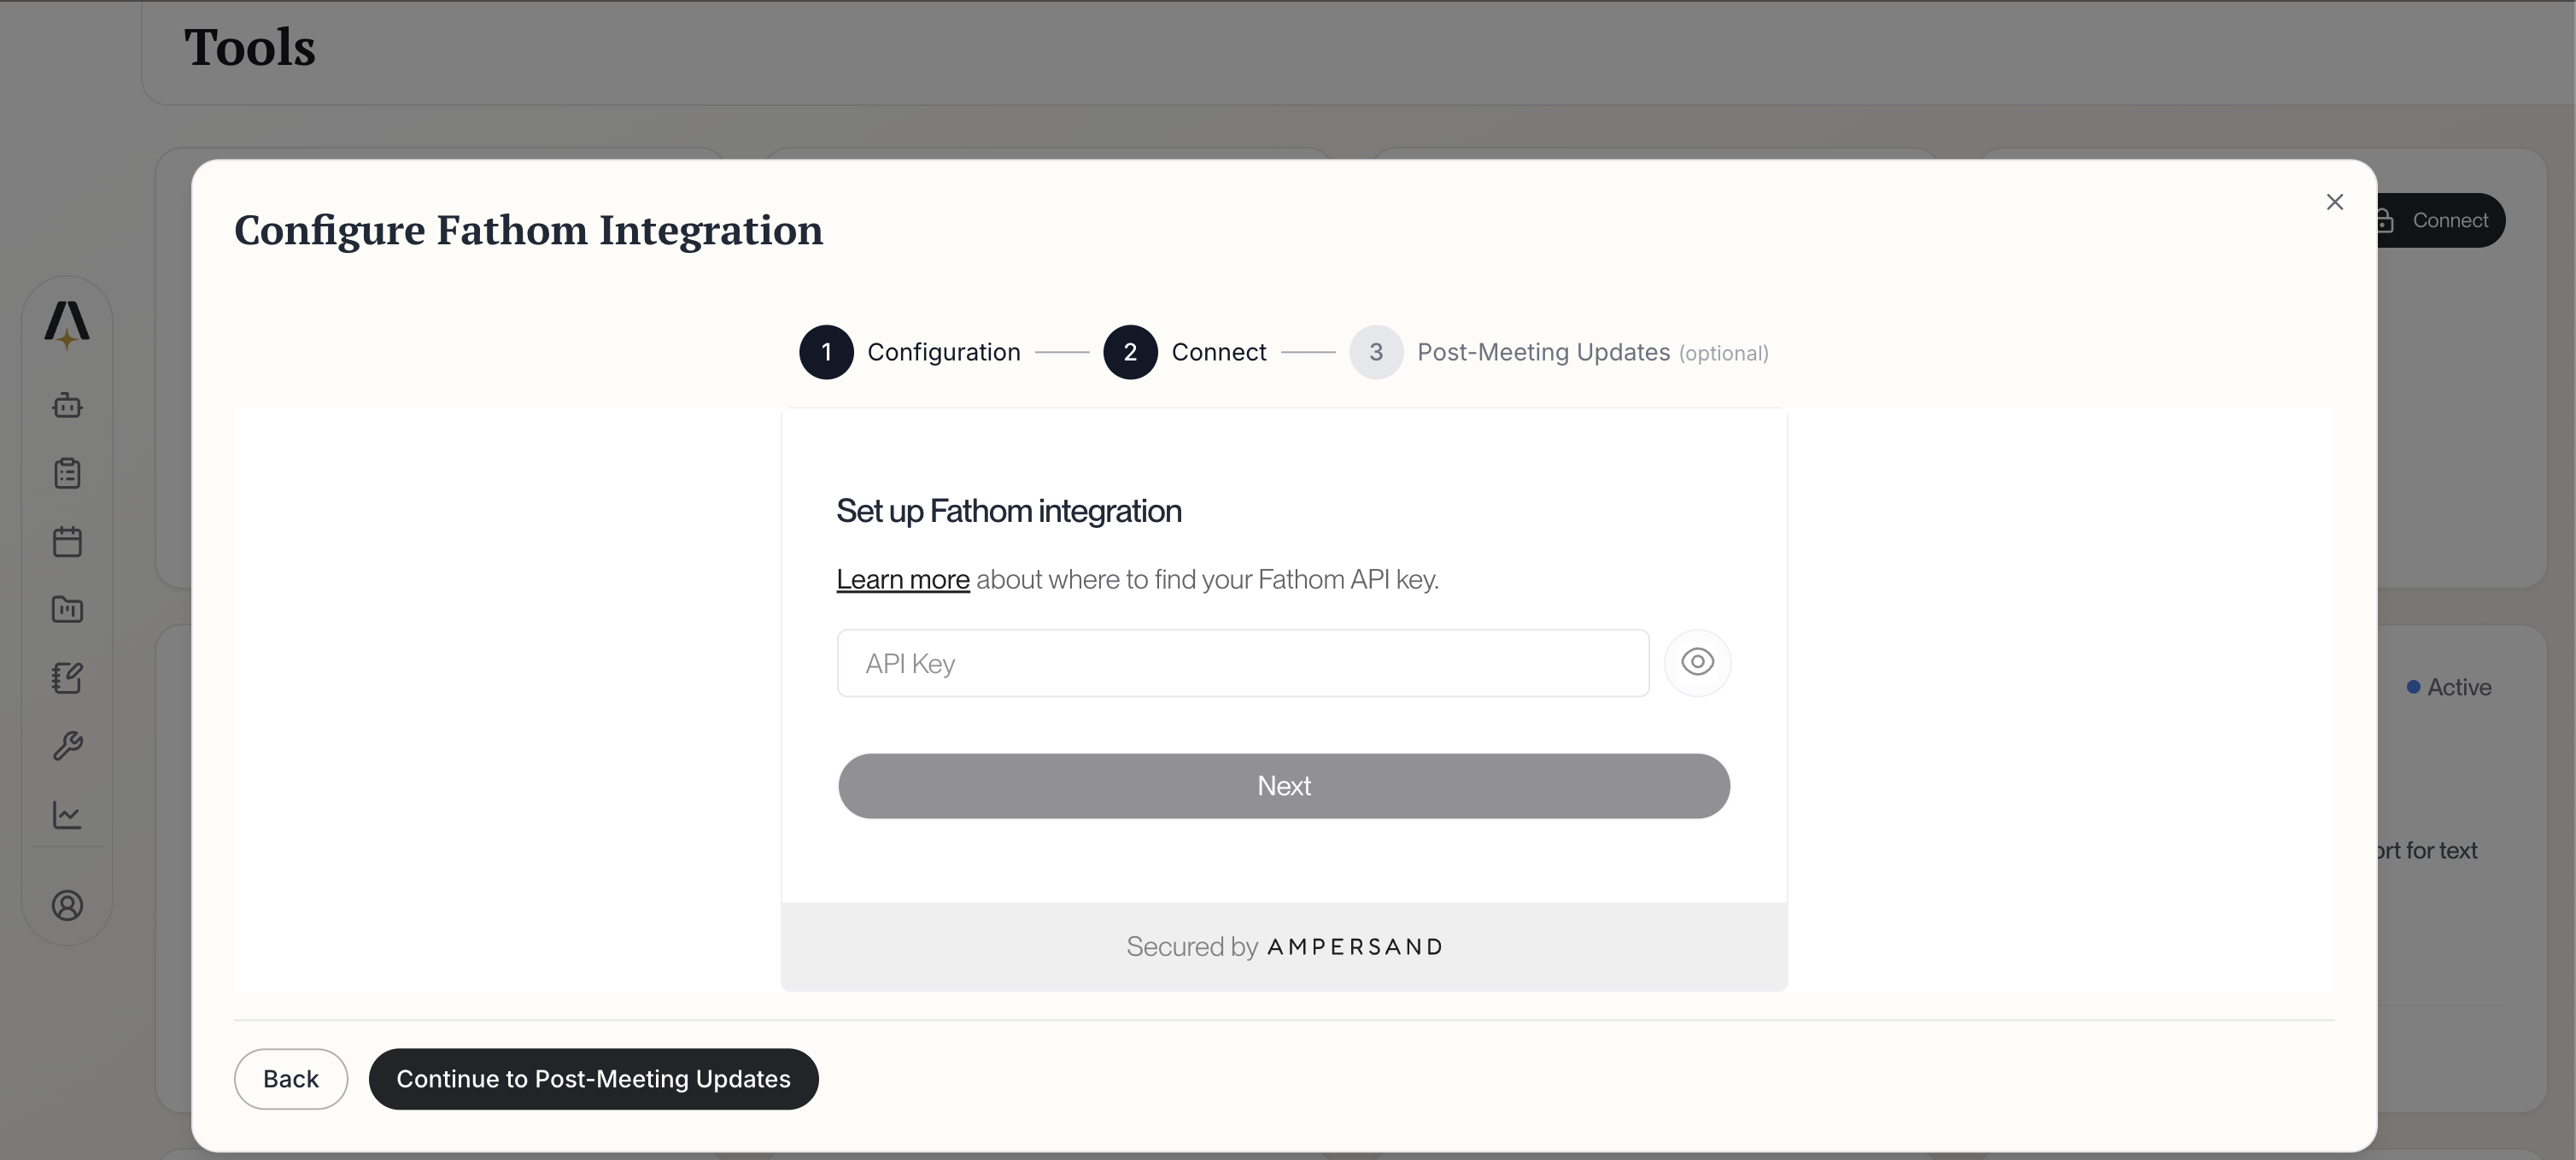Select the projects folder icon in sidebar
The image size is (2576, 1160).
click(x=66, y=610)
